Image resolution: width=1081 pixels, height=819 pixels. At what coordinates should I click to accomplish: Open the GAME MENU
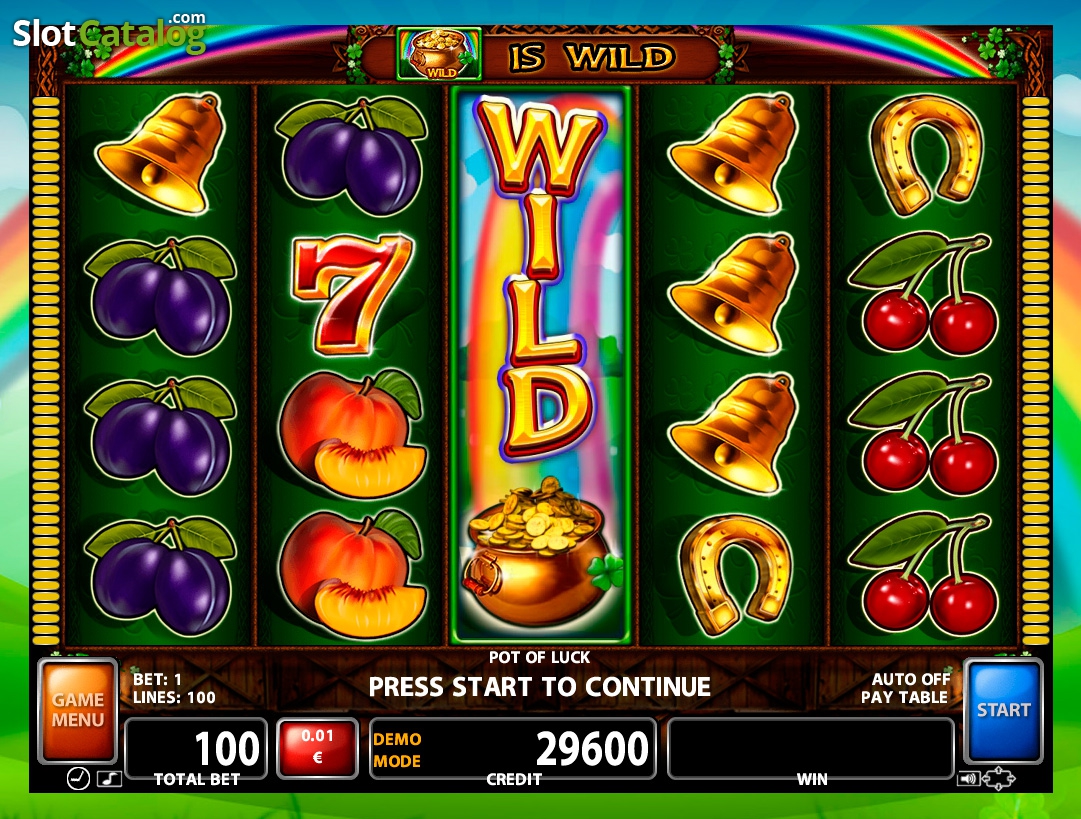78,711
